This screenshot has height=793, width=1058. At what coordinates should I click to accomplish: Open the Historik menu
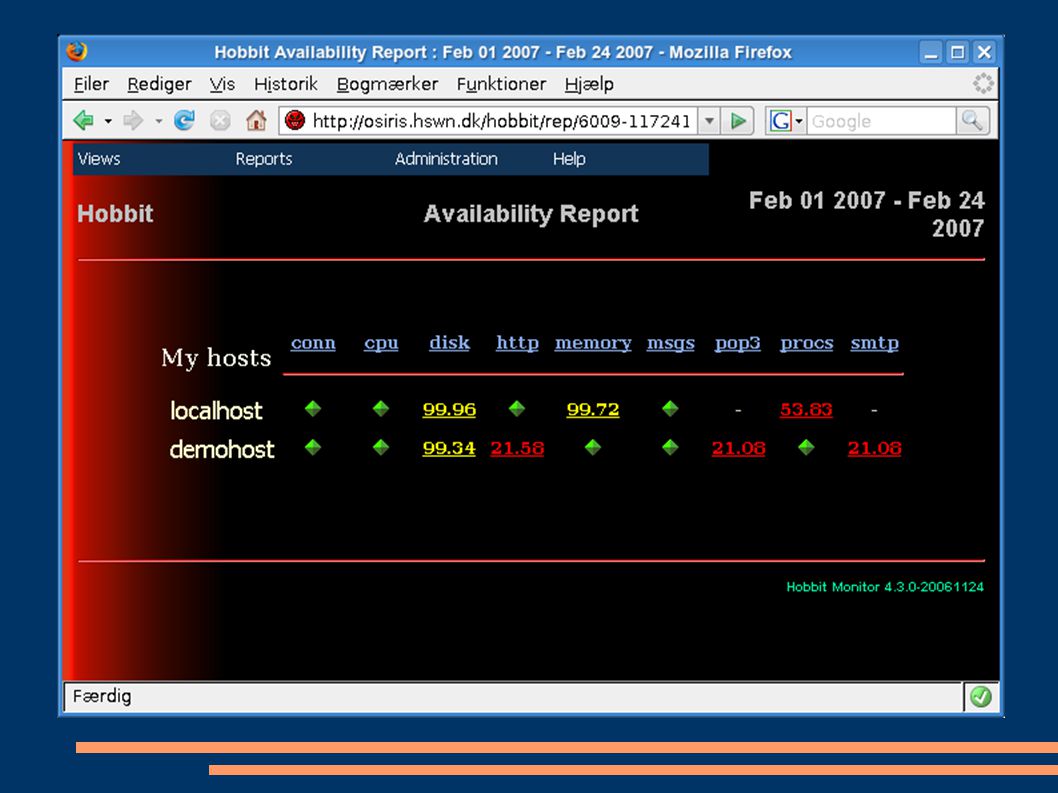[x=285, y=84]
